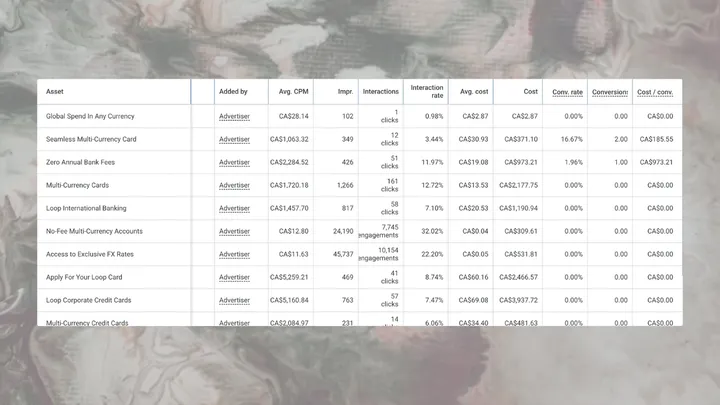
Task: Sort by the Cost column header
Action: coord(530,91)
